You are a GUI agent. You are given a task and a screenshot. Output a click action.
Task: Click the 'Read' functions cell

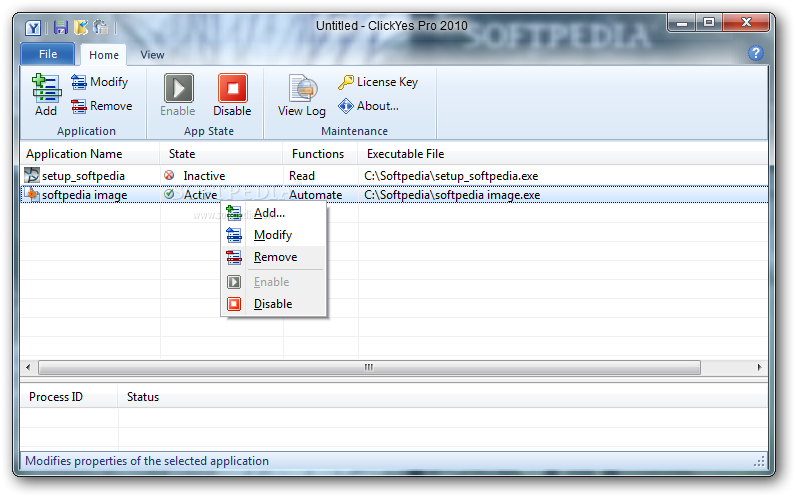[x=302, y=176]
